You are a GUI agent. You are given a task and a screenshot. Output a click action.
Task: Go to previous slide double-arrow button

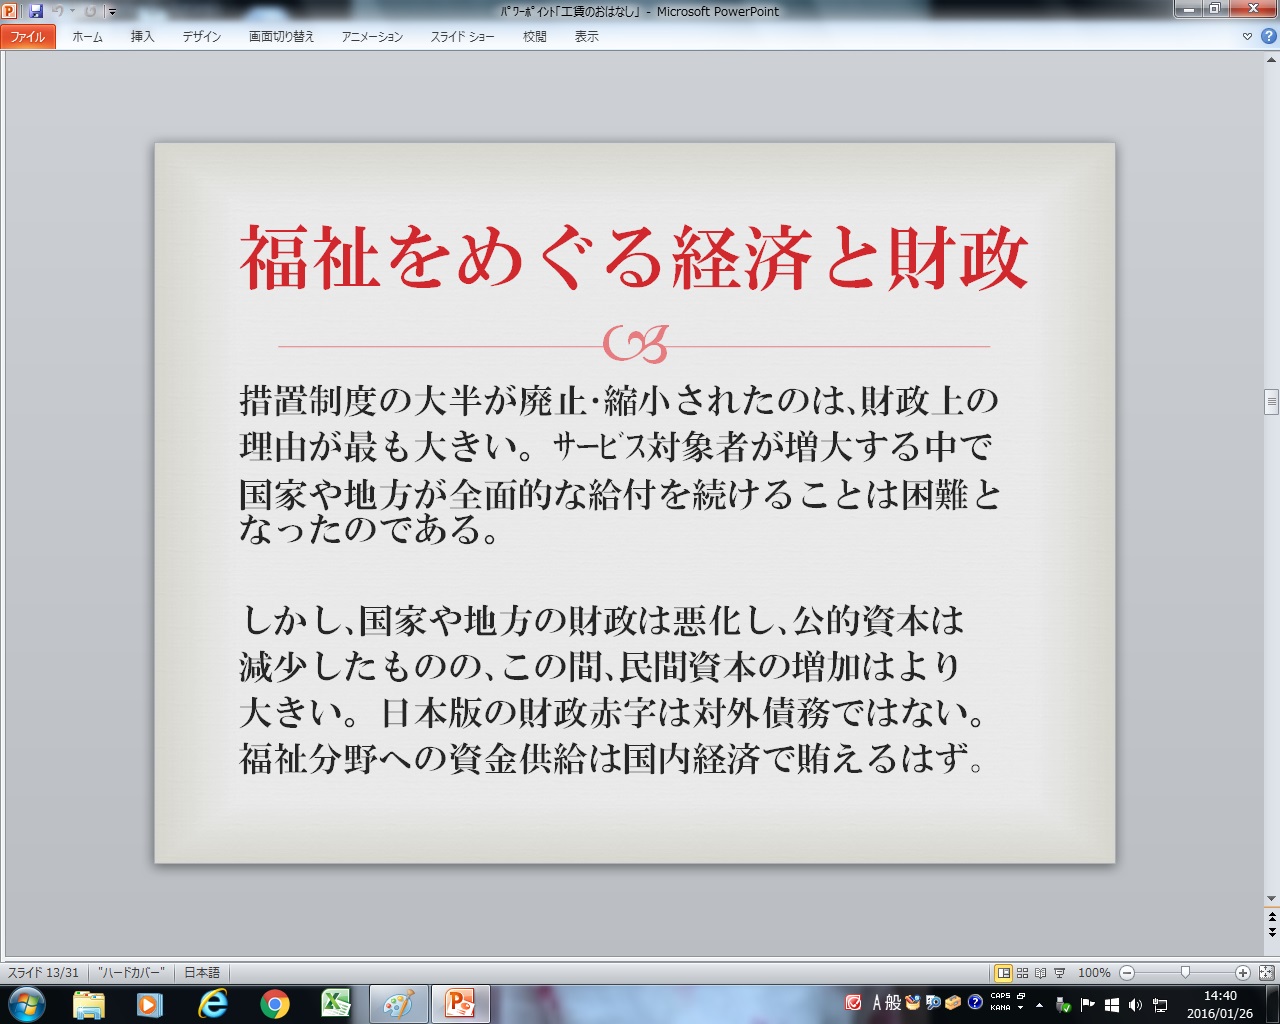pyautogui.click(x=1271, y=916)
